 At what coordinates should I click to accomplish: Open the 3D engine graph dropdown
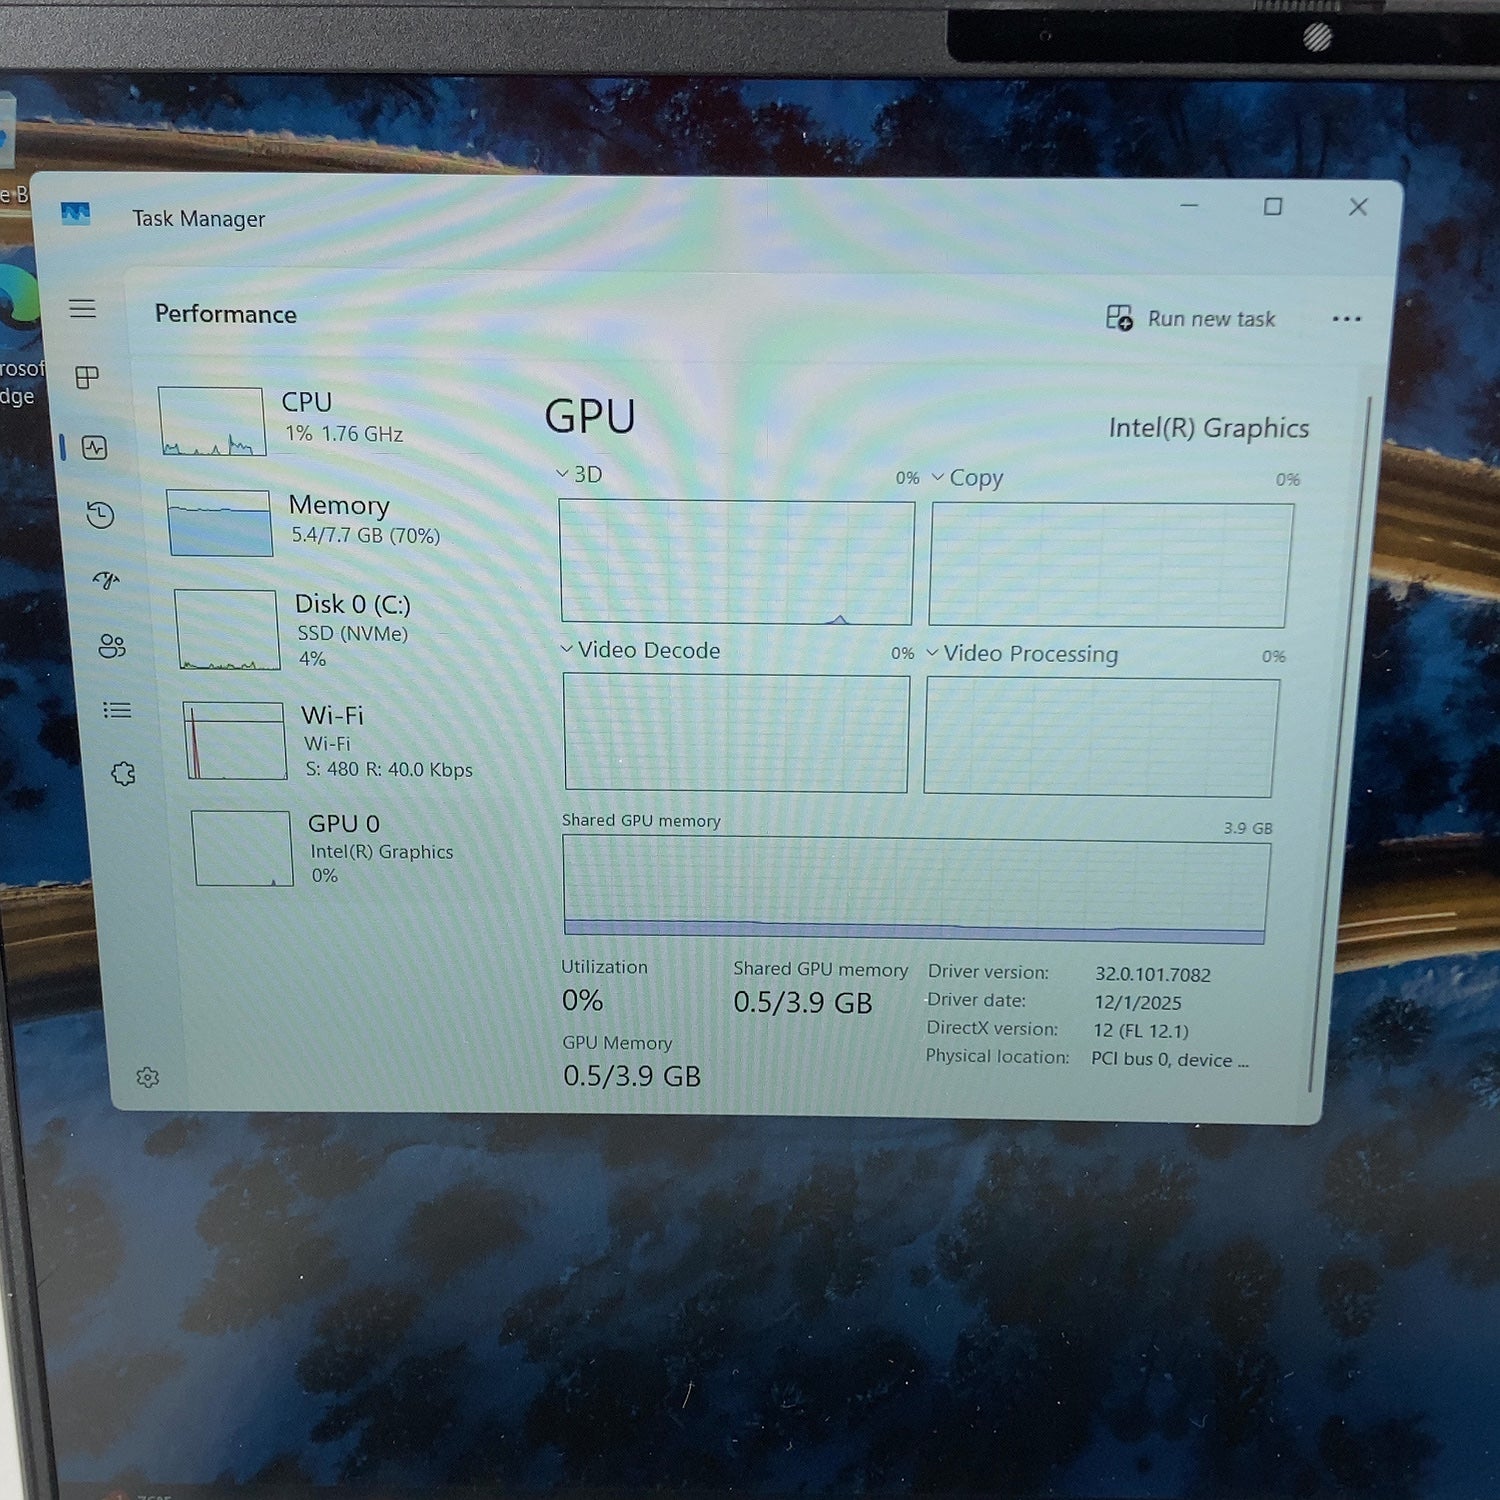563,473
